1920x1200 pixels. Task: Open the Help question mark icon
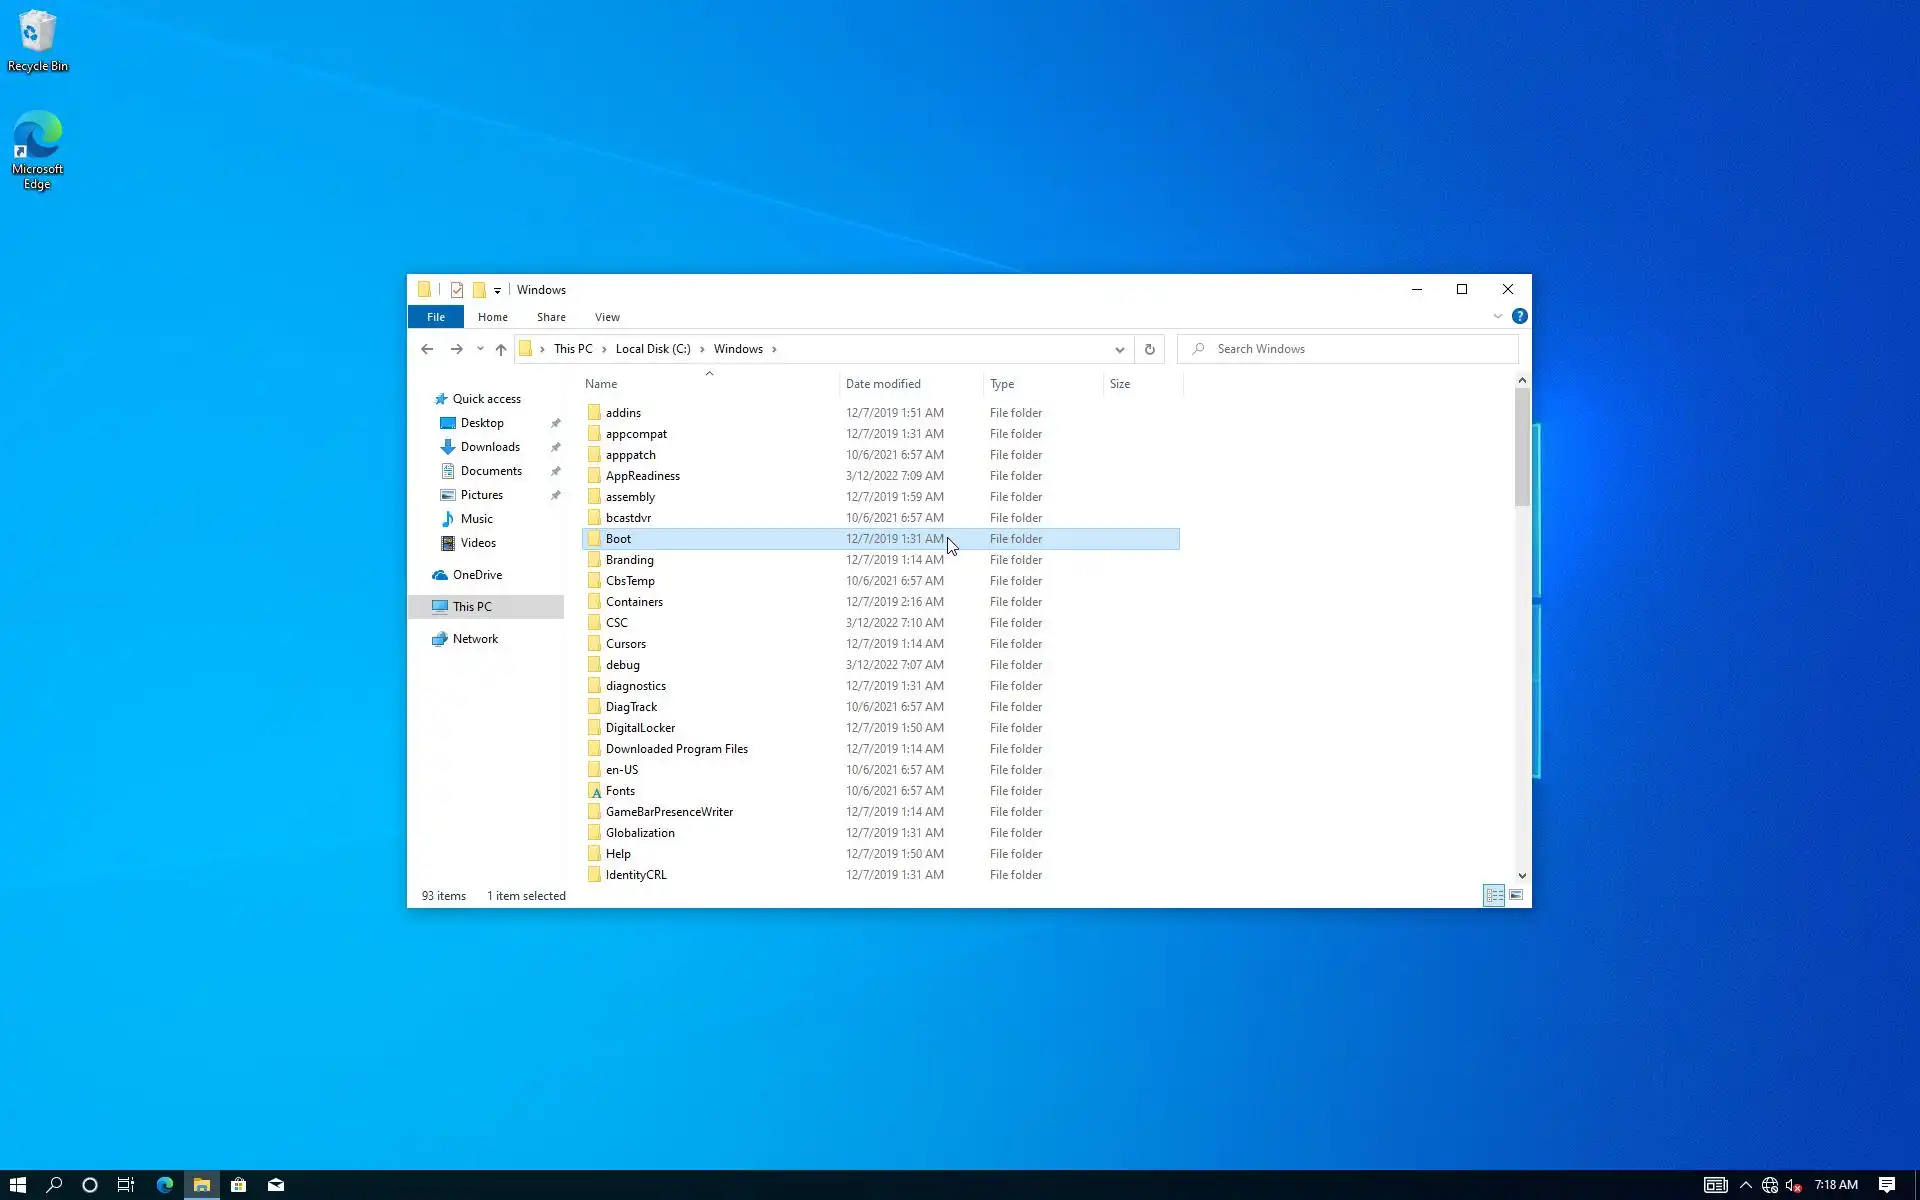point(1519,316)
